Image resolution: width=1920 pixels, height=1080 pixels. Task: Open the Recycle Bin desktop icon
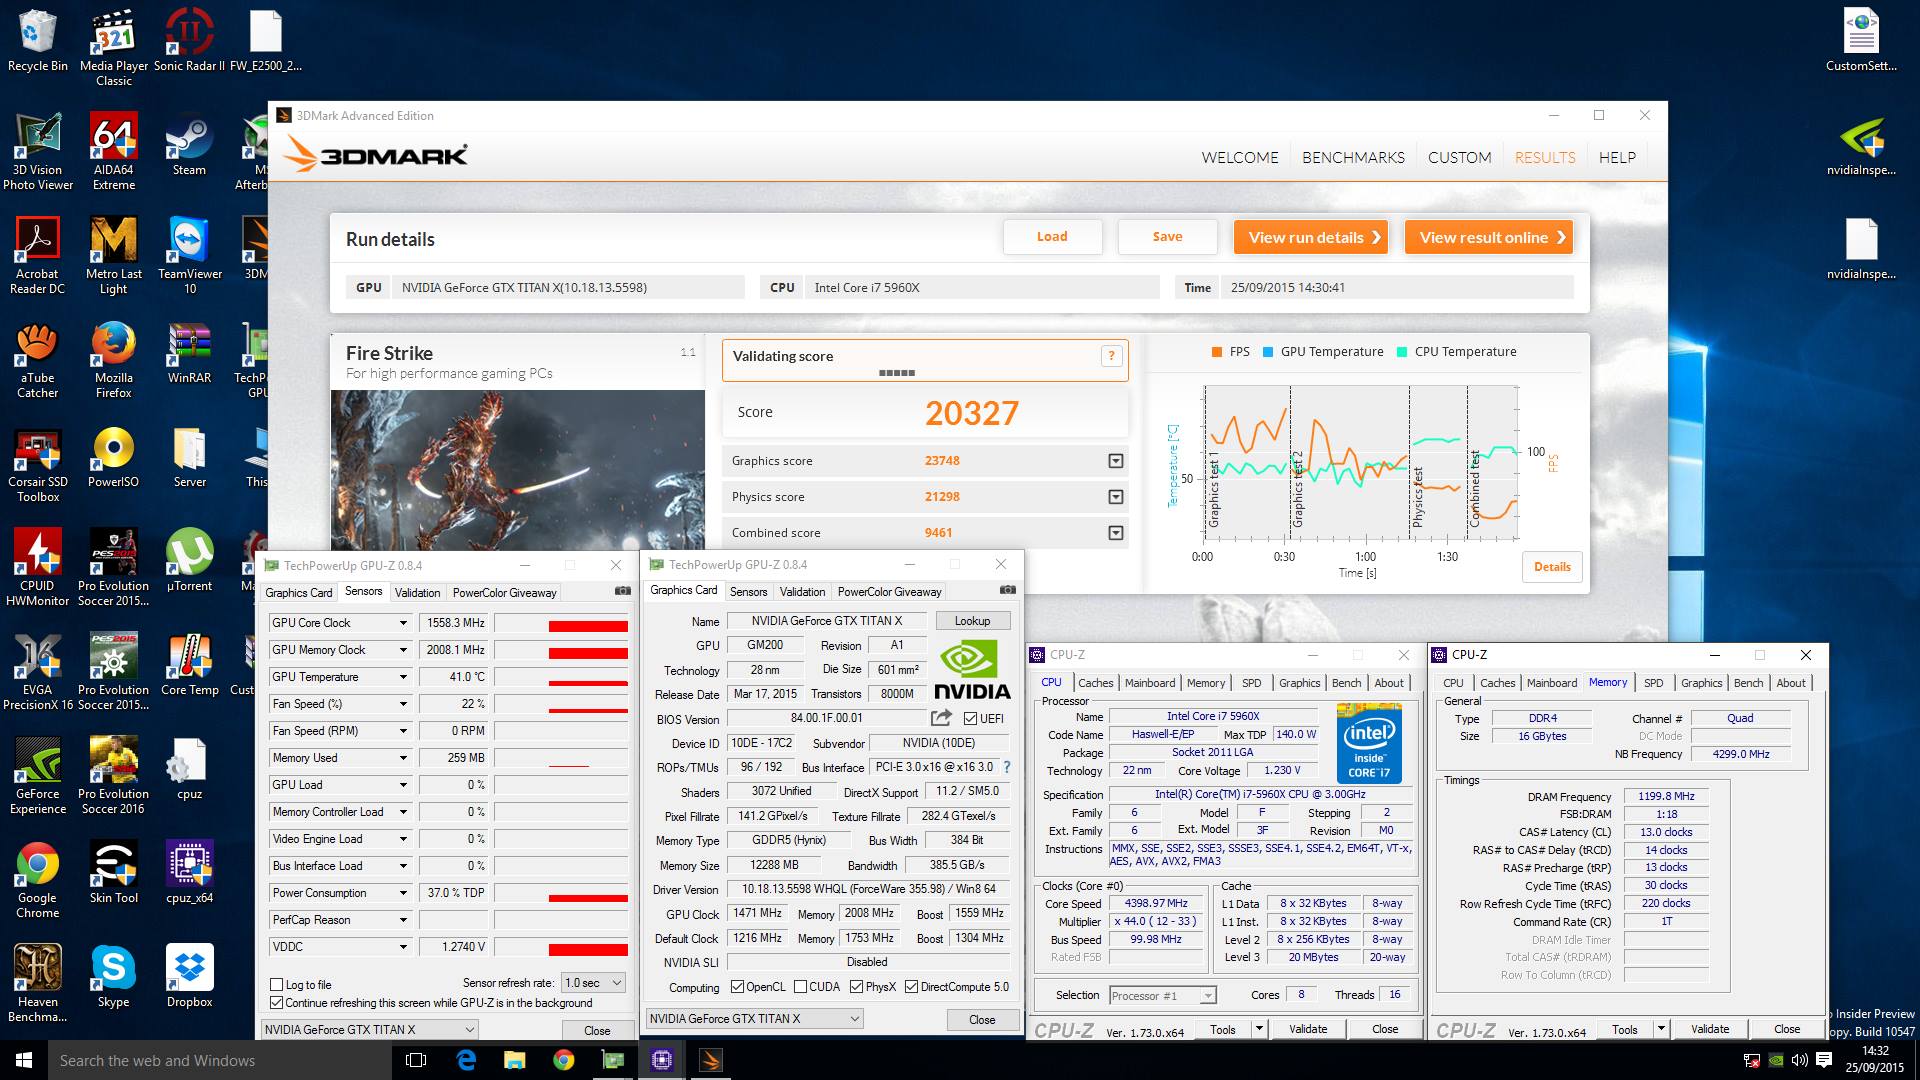37,42
